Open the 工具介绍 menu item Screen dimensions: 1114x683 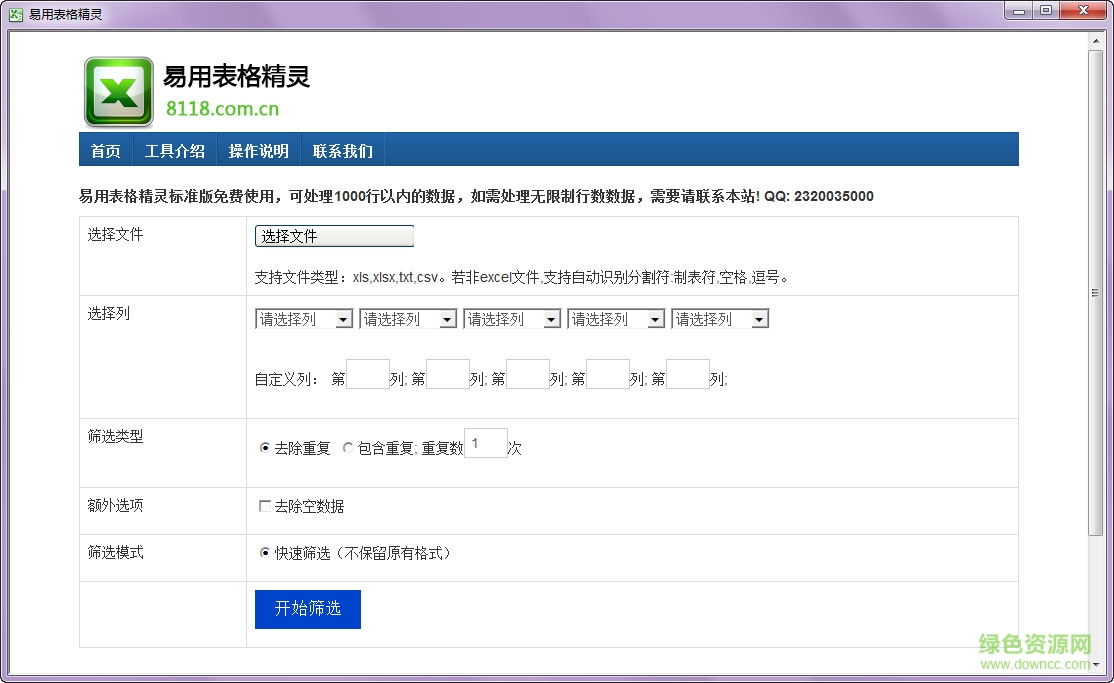coord(175,150)
